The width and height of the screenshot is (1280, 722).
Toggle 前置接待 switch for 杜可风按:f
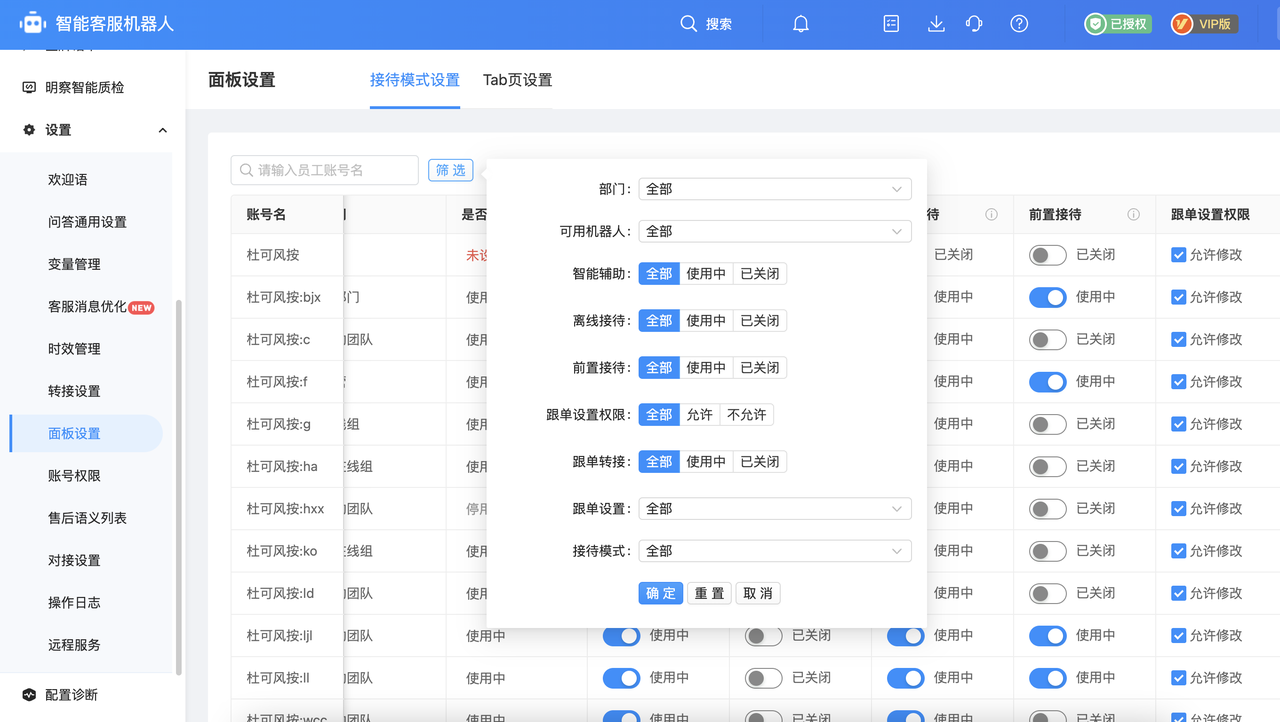point(1048,382)
